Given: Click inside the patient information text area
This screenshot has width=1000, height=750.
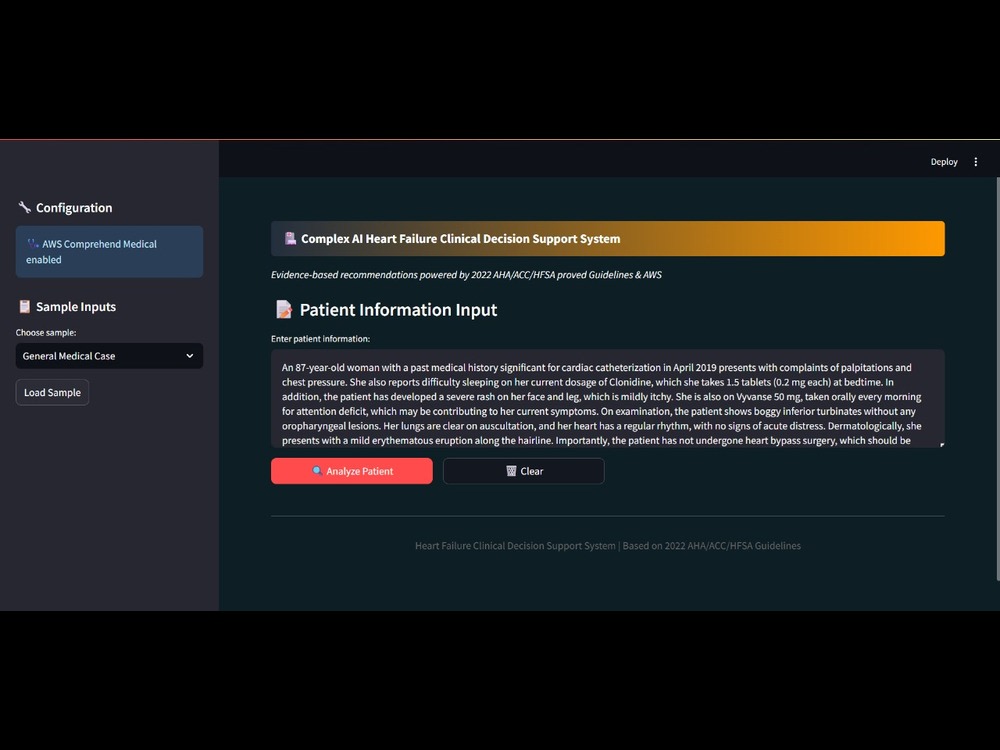Looking at the screenshot, I should pyautogui.click(x=607, y=399).
